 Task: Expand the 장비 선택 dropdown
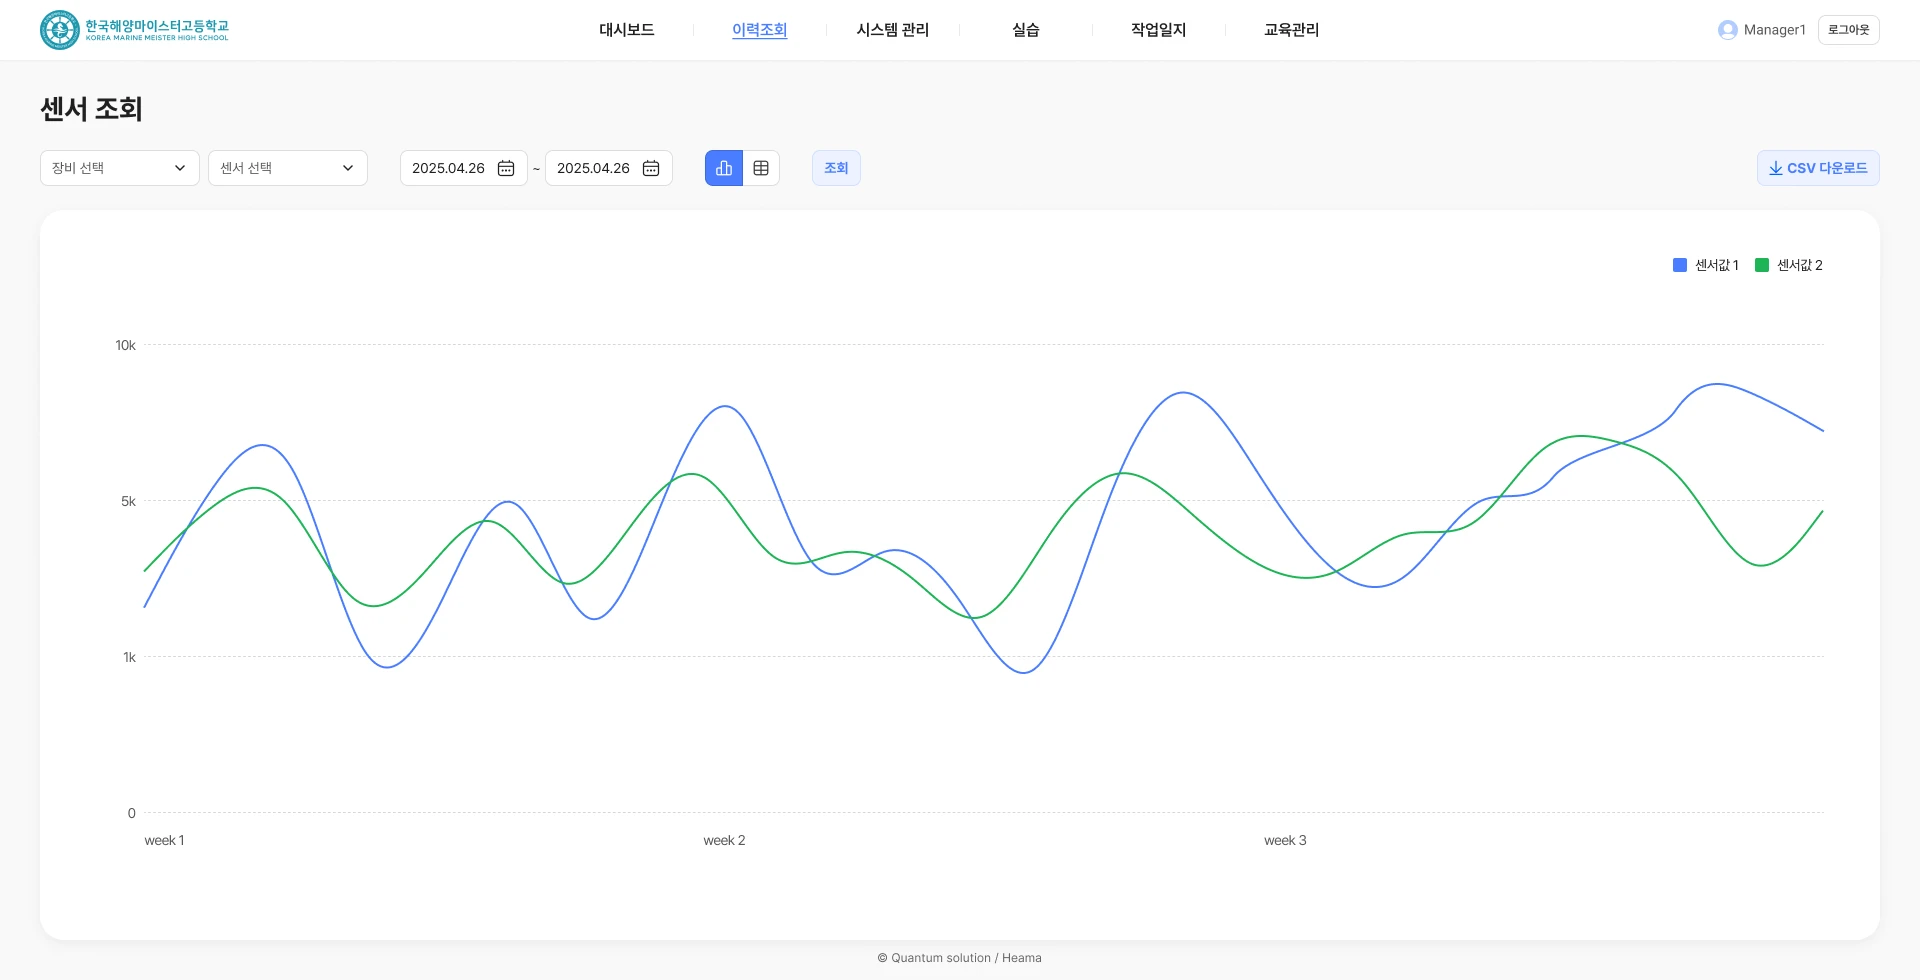click(x=120, y=168)
